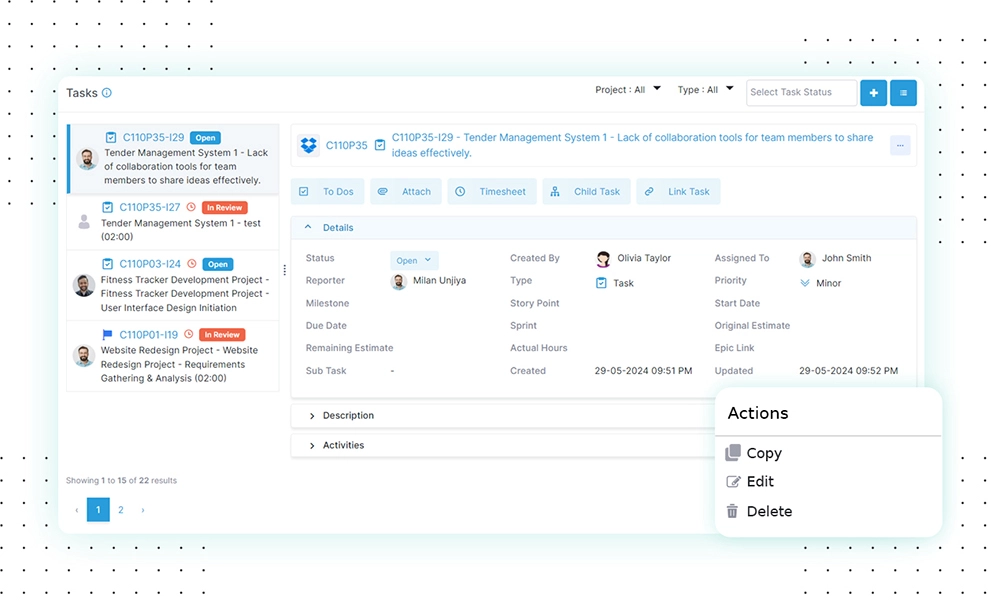Viewport: 1000px width, 614px height.
Task: Click the ellipsis icon on the task header
Action: pos(899,145)
